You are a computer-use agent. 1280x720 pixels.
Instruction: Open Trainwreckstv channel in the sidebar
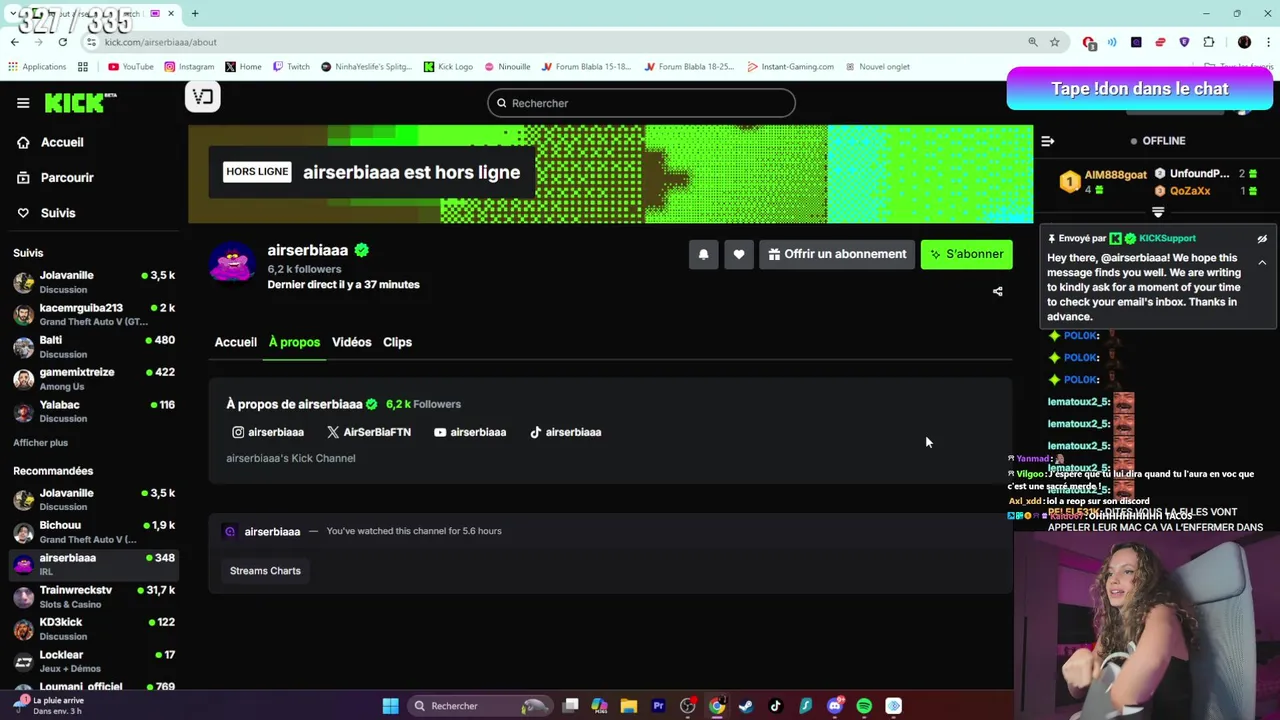coord(93,597)
